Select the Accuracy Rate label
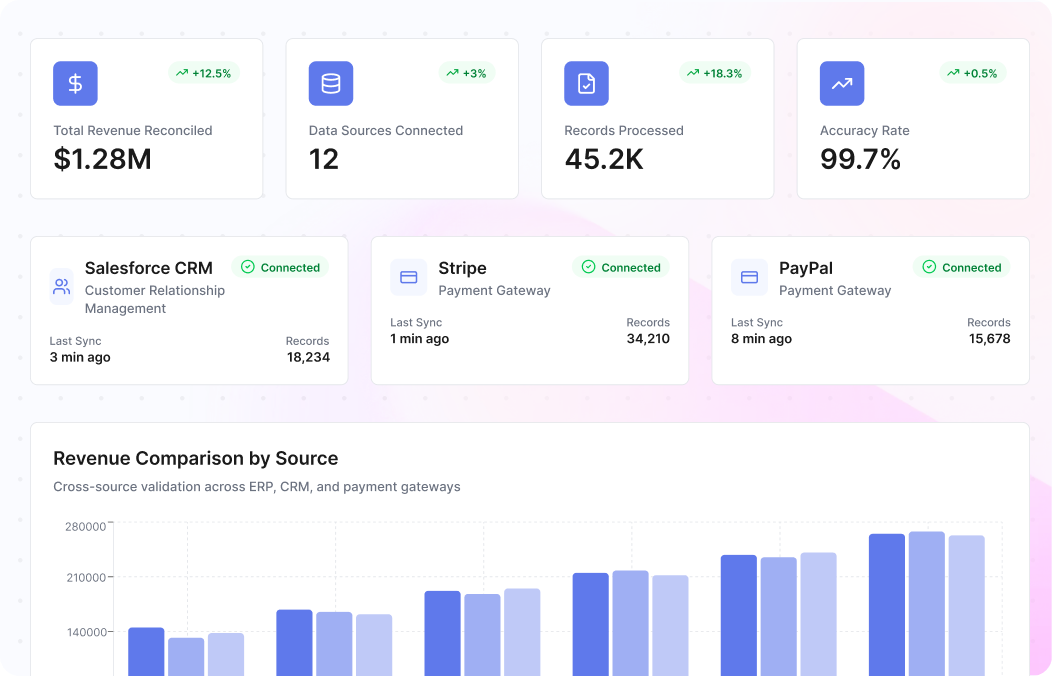This screenshot has height=676, width=1052. coord(865,131)
